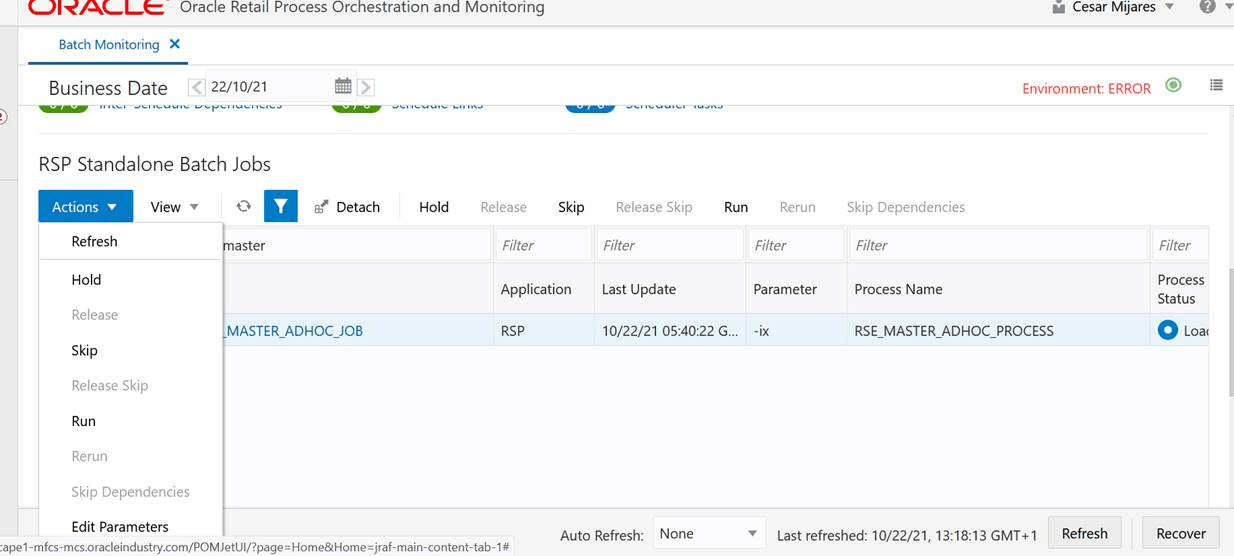Select Run from the Actions menu
This screenshot has height=556, width=1234.
pos(130,421)
